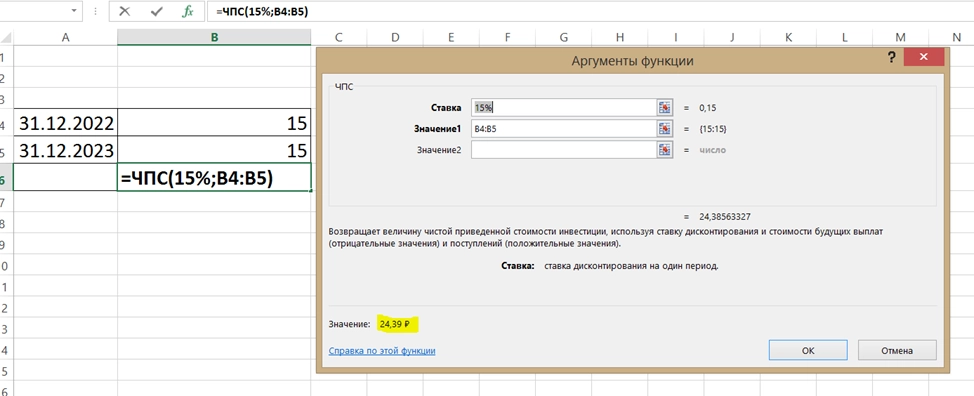Click the Ставка argument label
Viewport: 974px width, 396px height.
coord(446,107)
